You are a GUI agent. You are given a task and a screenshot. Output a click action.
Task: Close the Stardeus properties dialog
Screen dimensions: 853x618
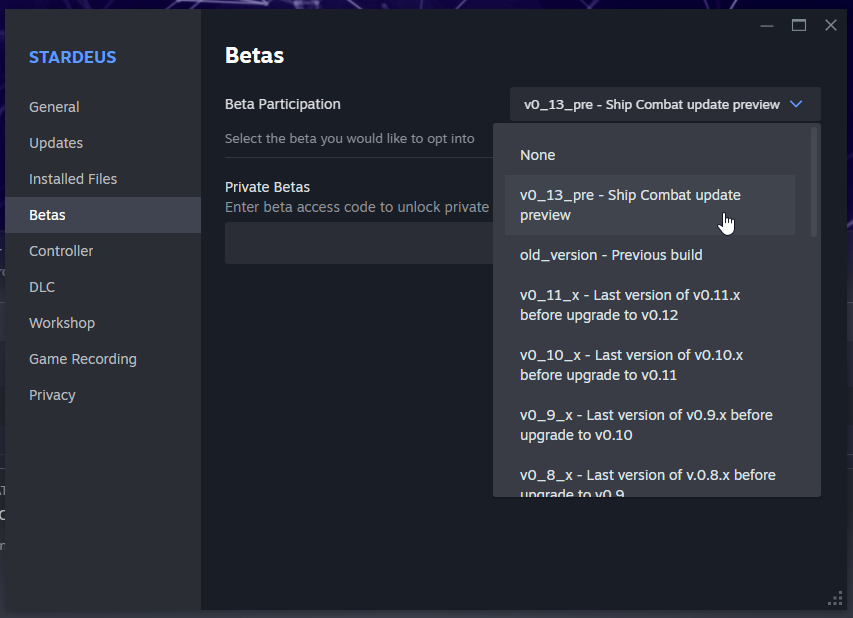[x=831, y=26]
